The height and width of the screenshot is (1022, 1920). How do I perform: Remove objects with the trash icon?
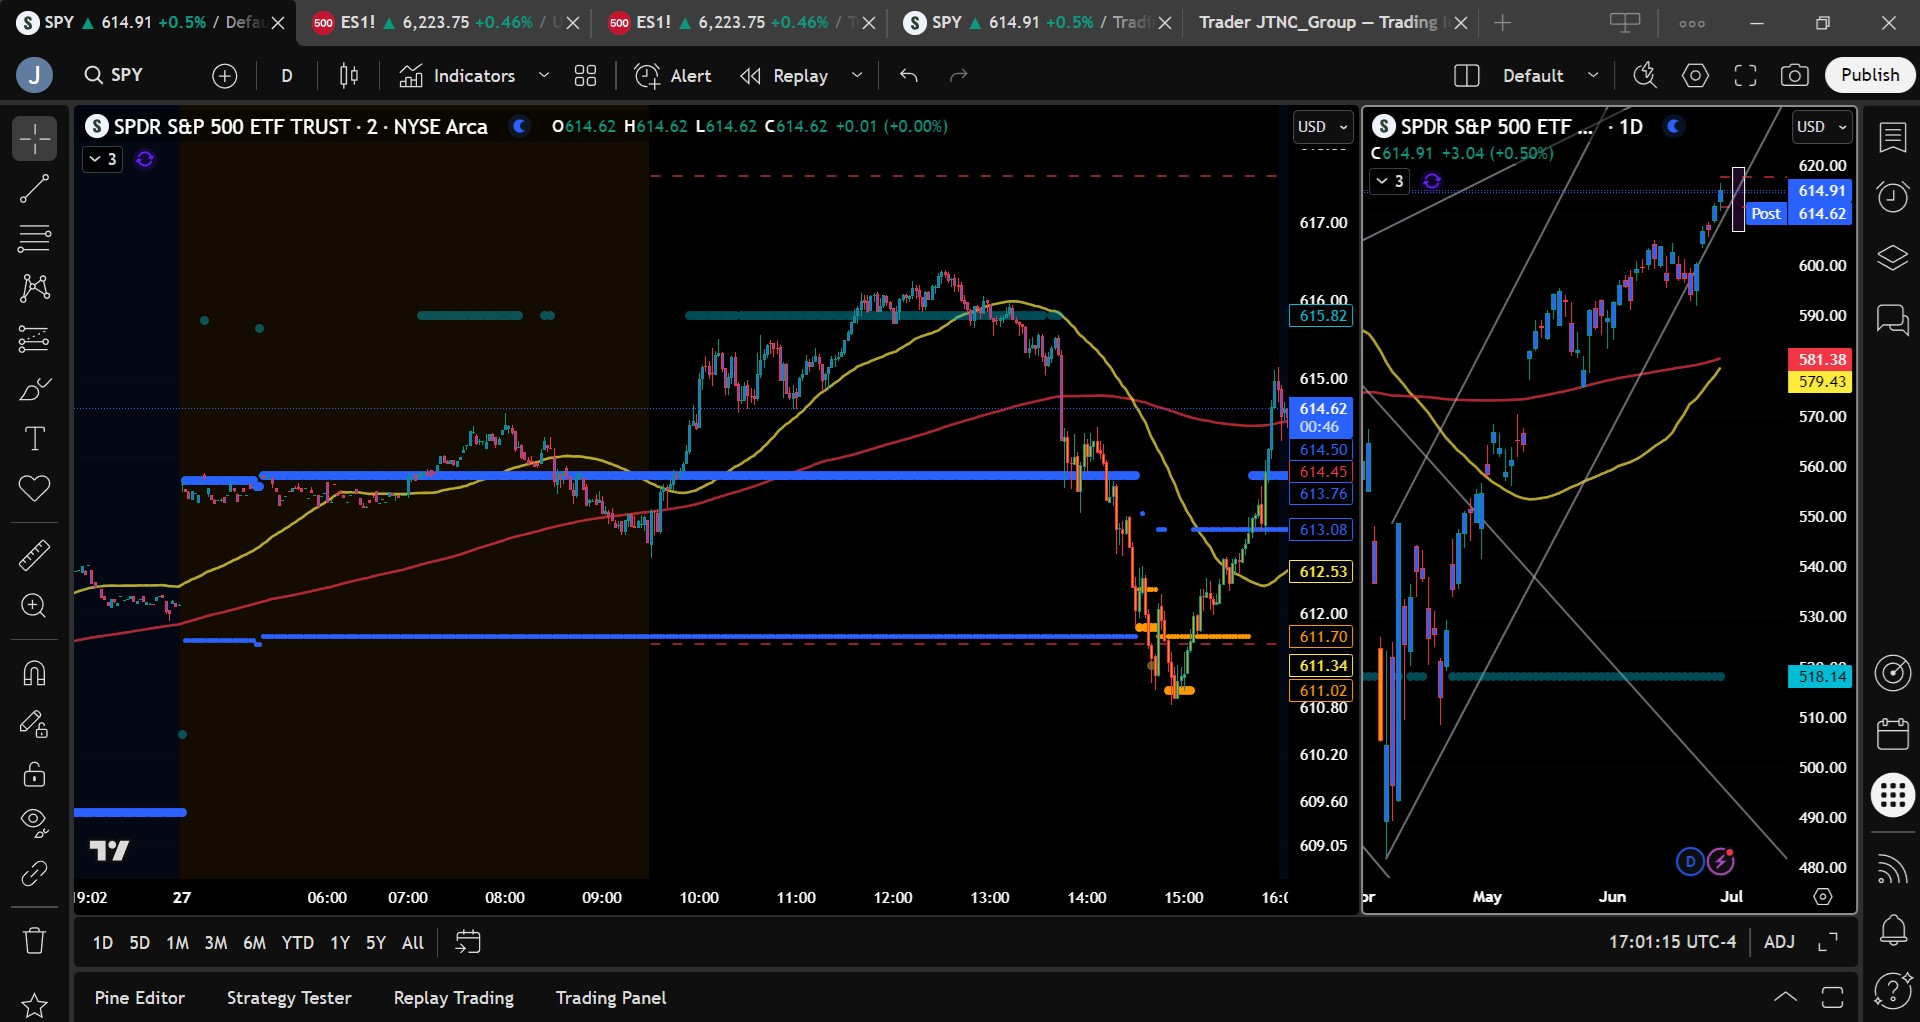34,941
